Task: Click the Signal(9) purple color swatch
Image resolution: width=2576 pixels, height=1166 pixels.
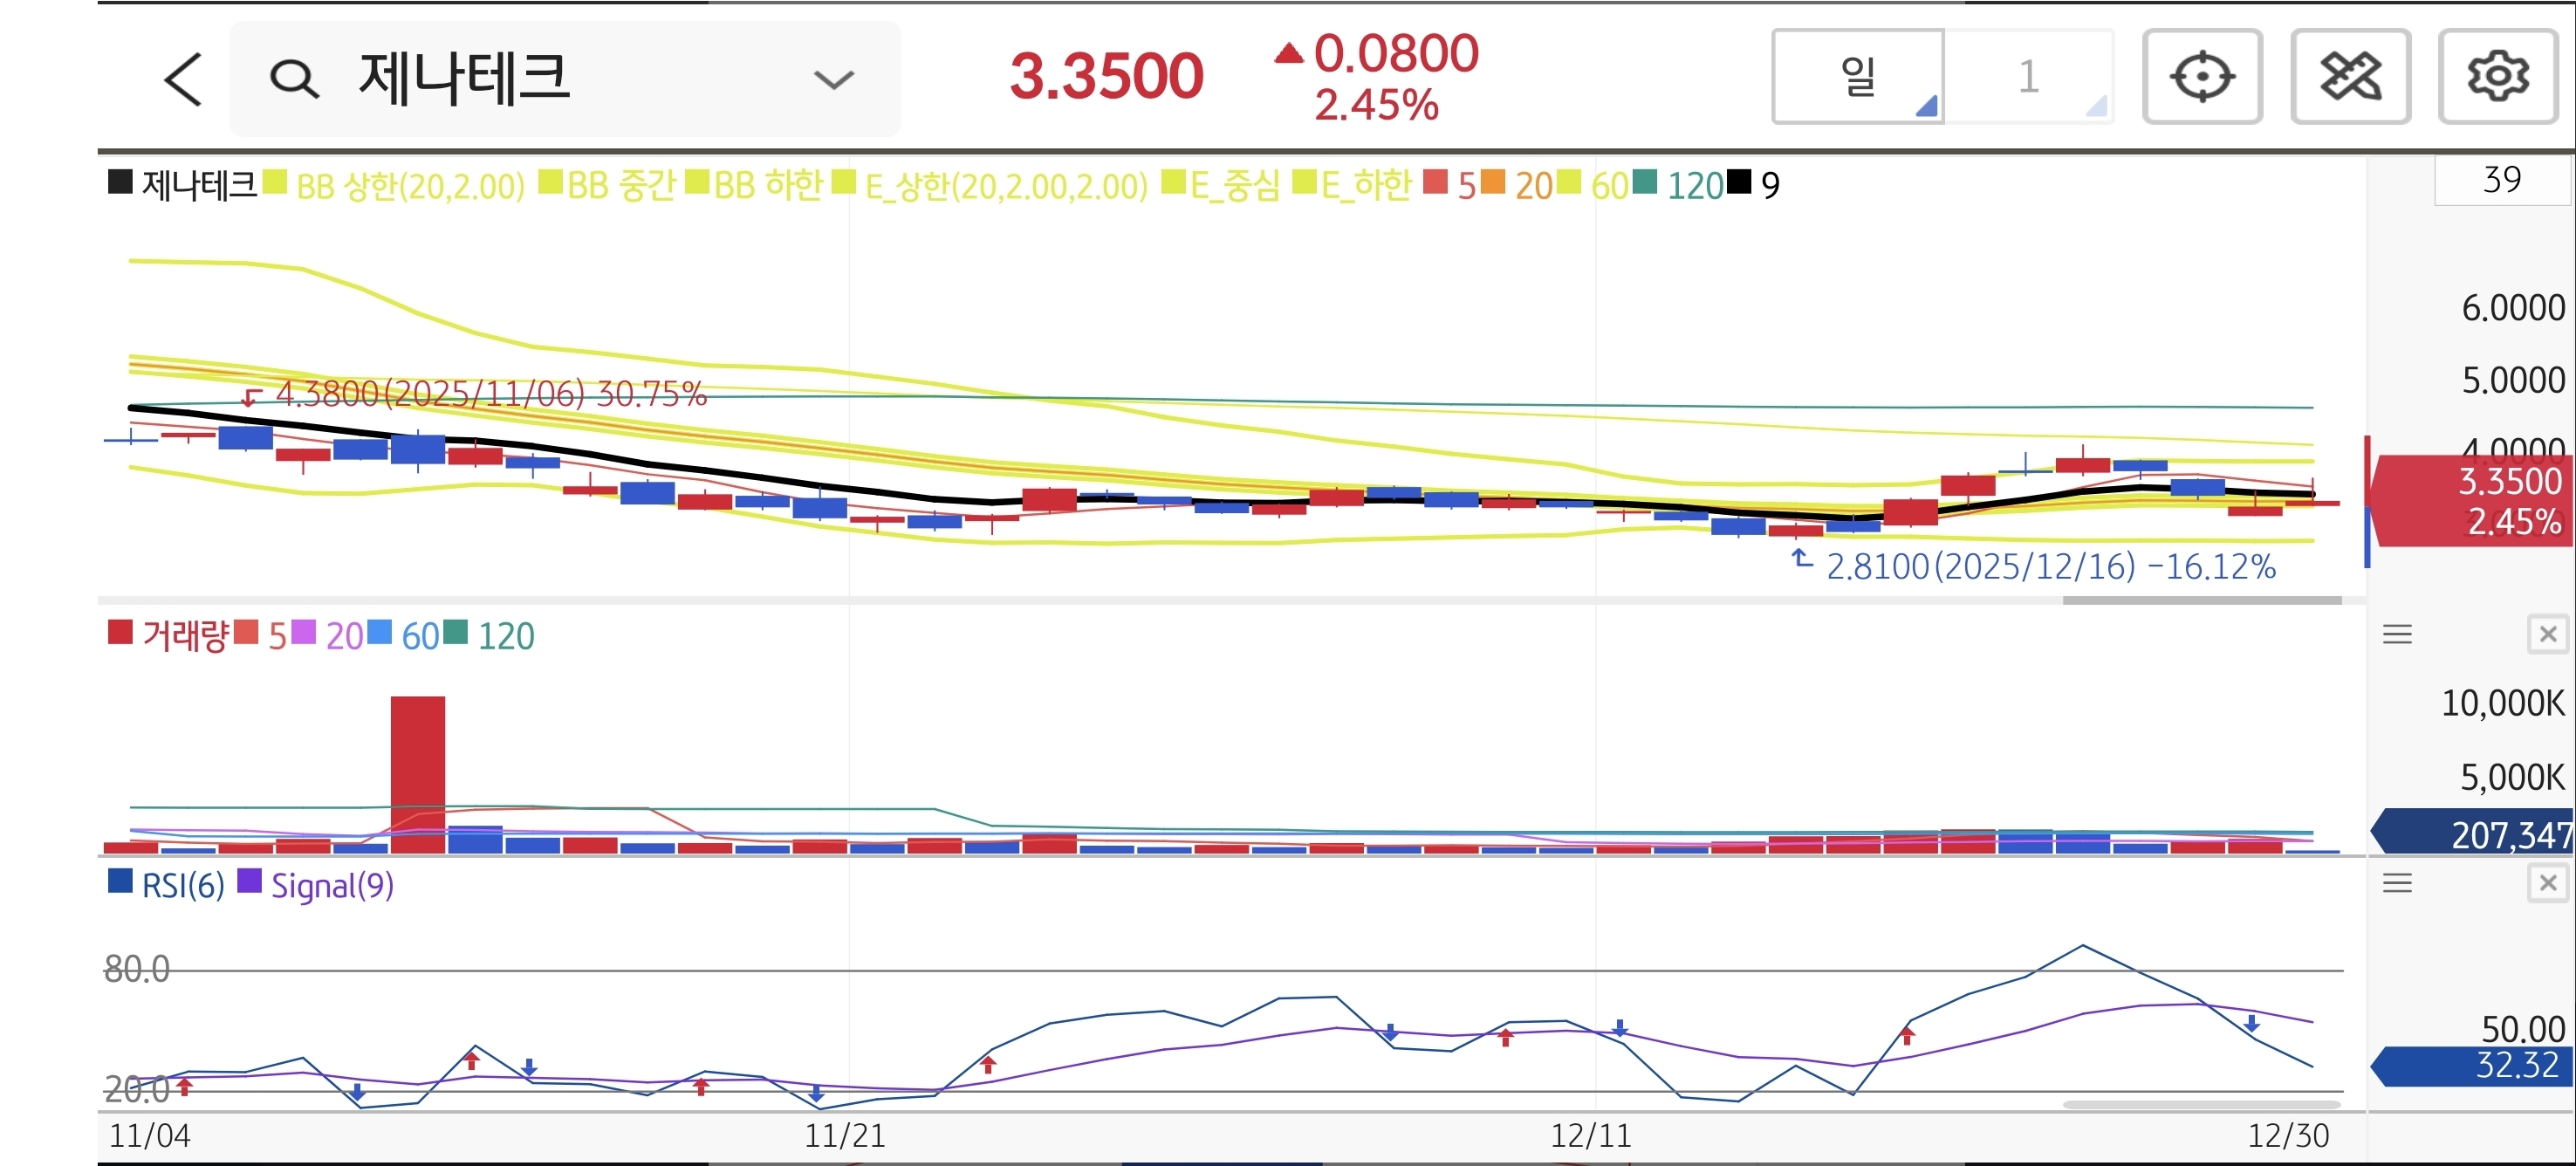Action: (249, 882)
